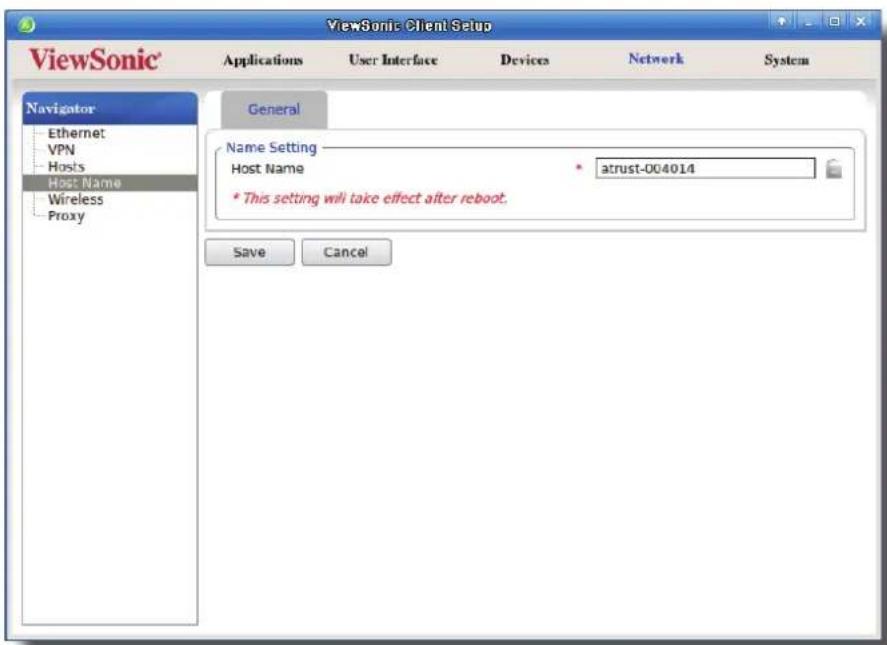Click the Name Setting group label

click(x=271, y=148)
